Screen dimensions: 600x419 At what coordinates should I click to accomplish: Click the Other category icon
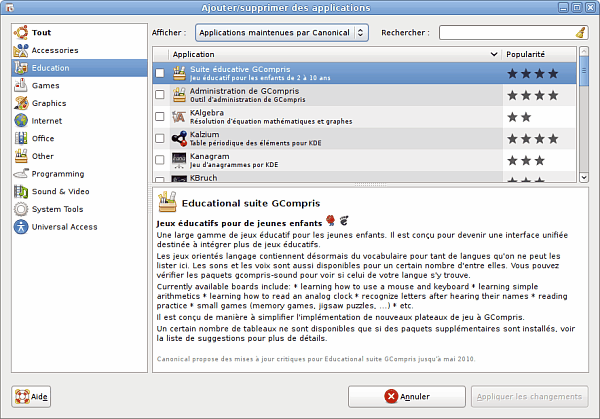[21, 156]
